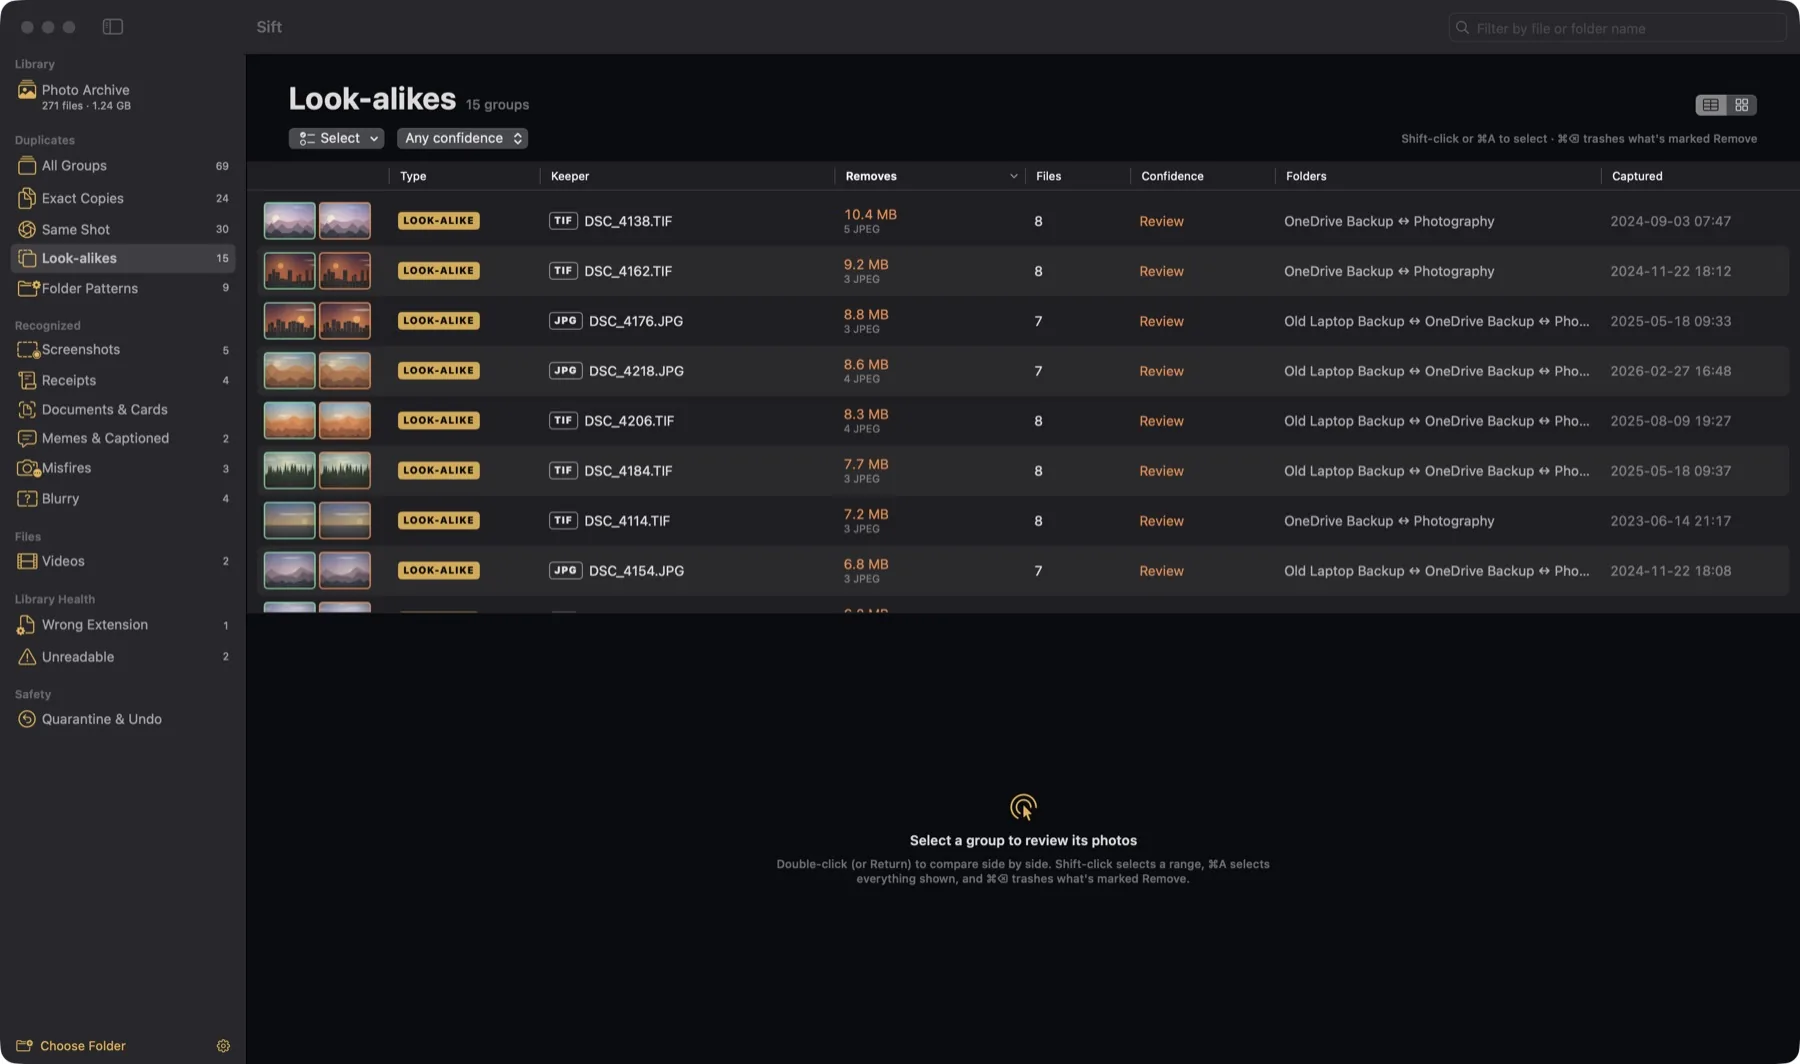
Task: Click LOOK-ALIKE badge in DSC_4114.TIF row
Action: coord(438,521)
